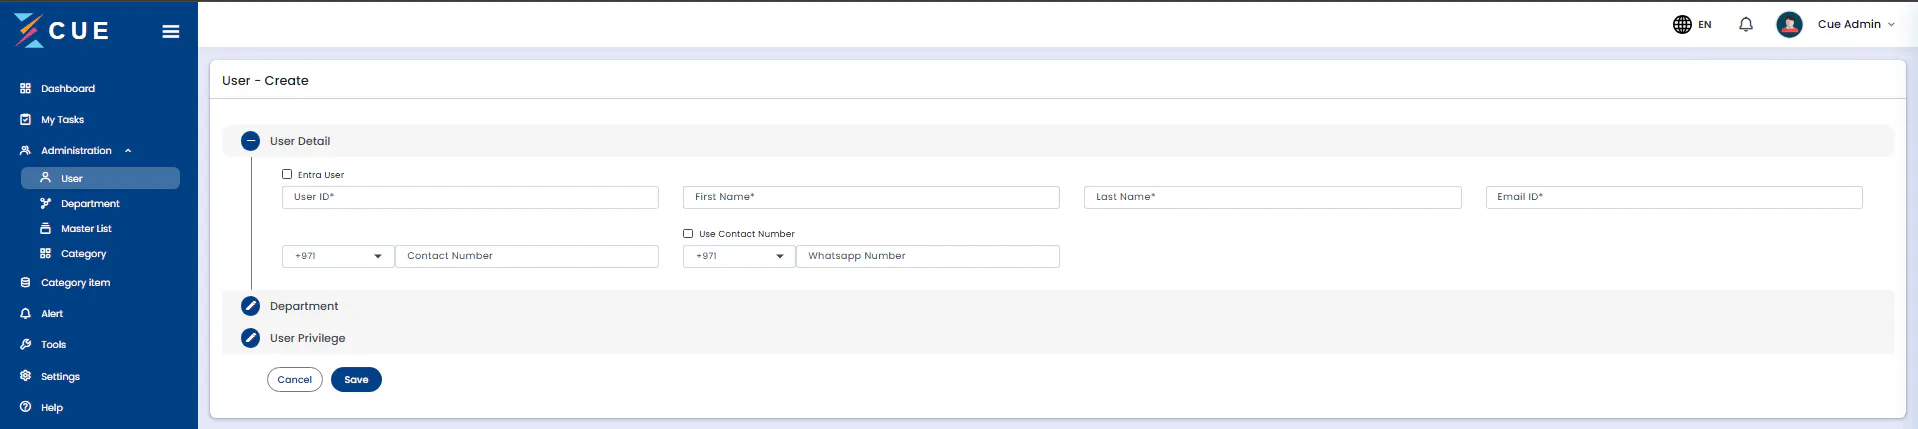1918x429 pixels.
Task: Toggle the hamburger sidebar menu
Action: click(x=171, y=32)
